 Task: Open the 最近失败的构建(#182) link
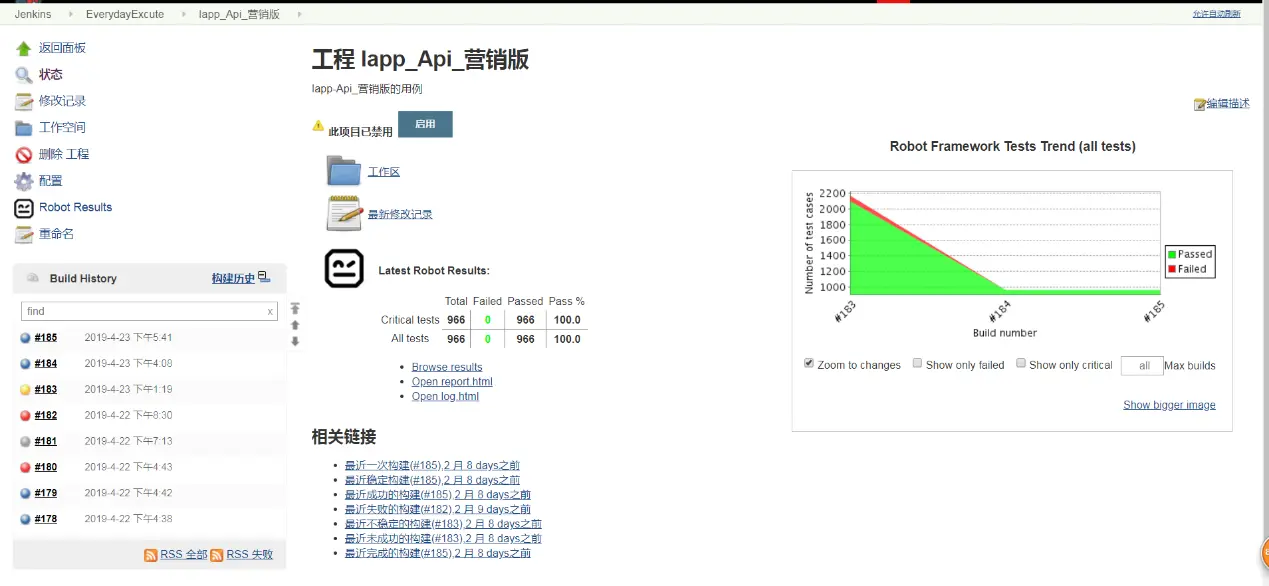point(437,509)
